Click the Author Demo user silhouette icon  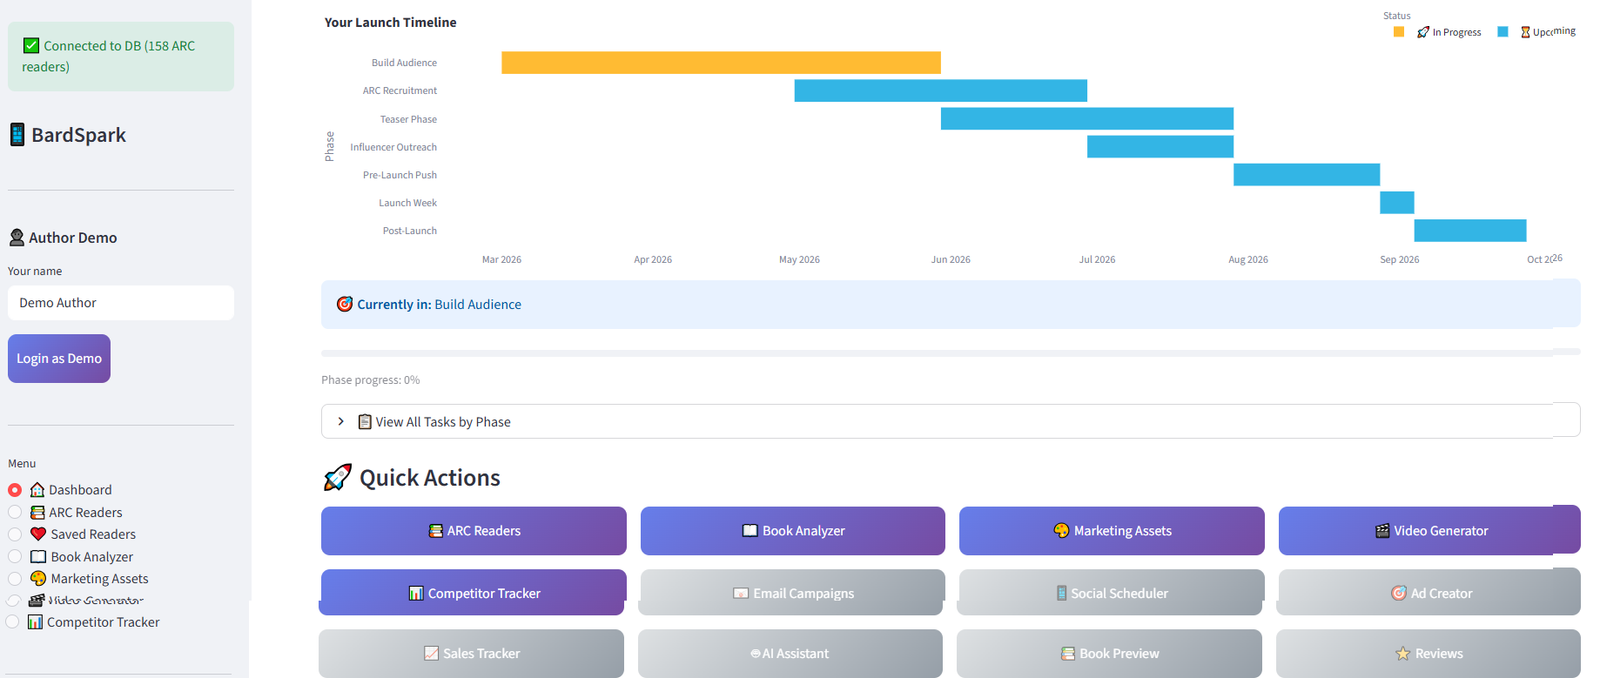pyautogui.click(x=17, y=238)
